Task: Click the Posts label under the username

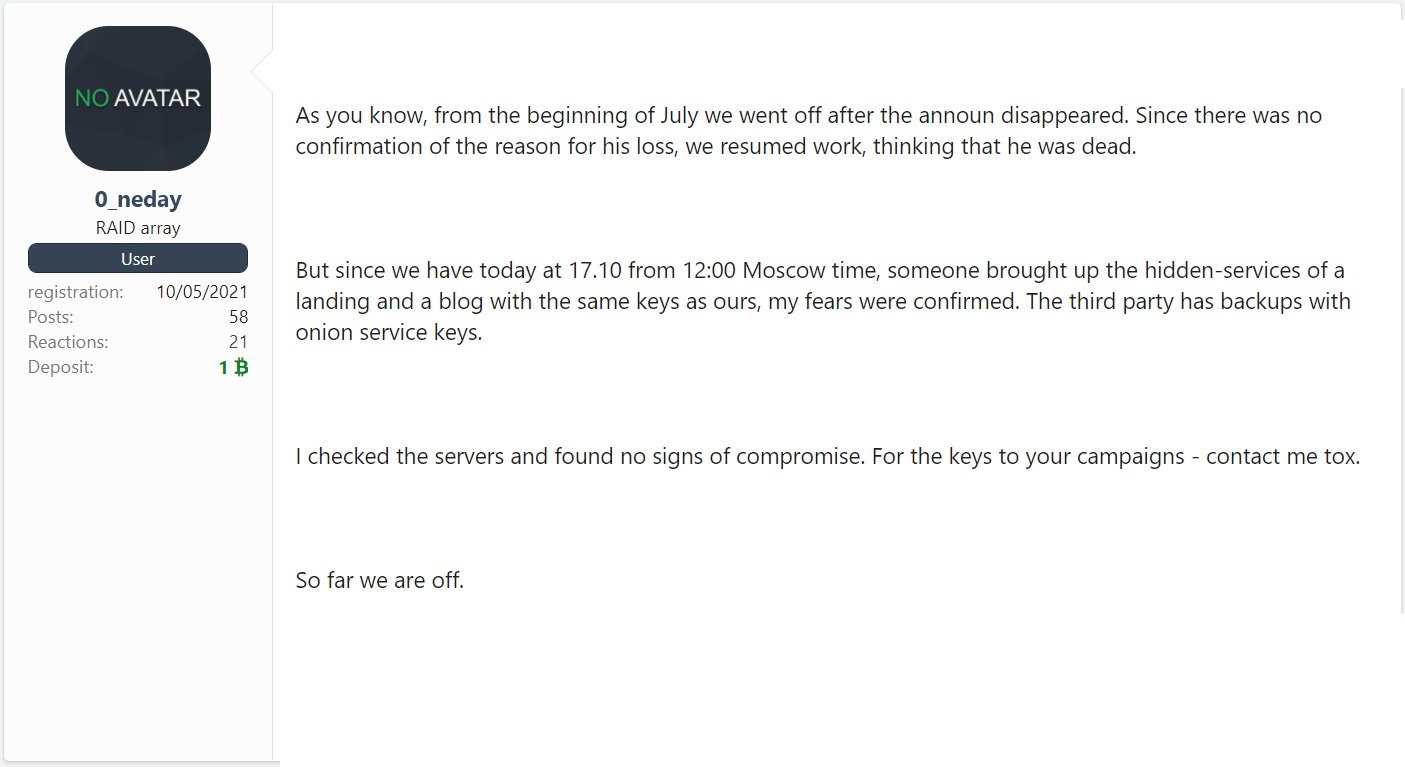Action: [52, 317]
